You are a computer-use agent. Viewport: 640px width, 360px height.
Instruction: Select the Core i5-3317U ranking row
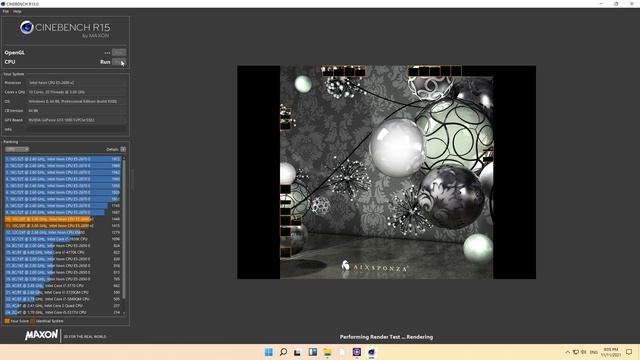click(x=63, y=312)
